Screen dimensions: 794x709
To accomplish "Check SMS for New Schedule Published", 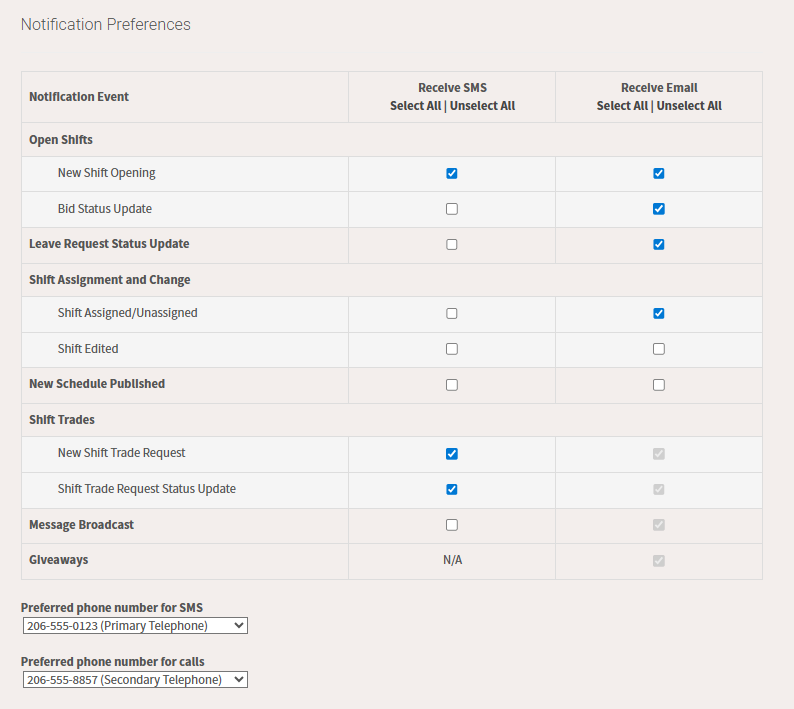I will coord(452,384).
